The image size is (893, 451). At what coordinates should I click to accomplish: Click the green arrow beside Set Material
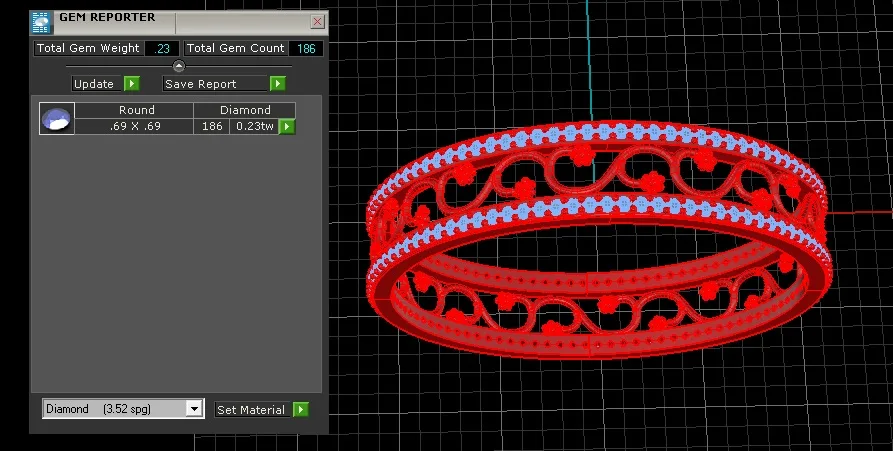click(301, 409)
